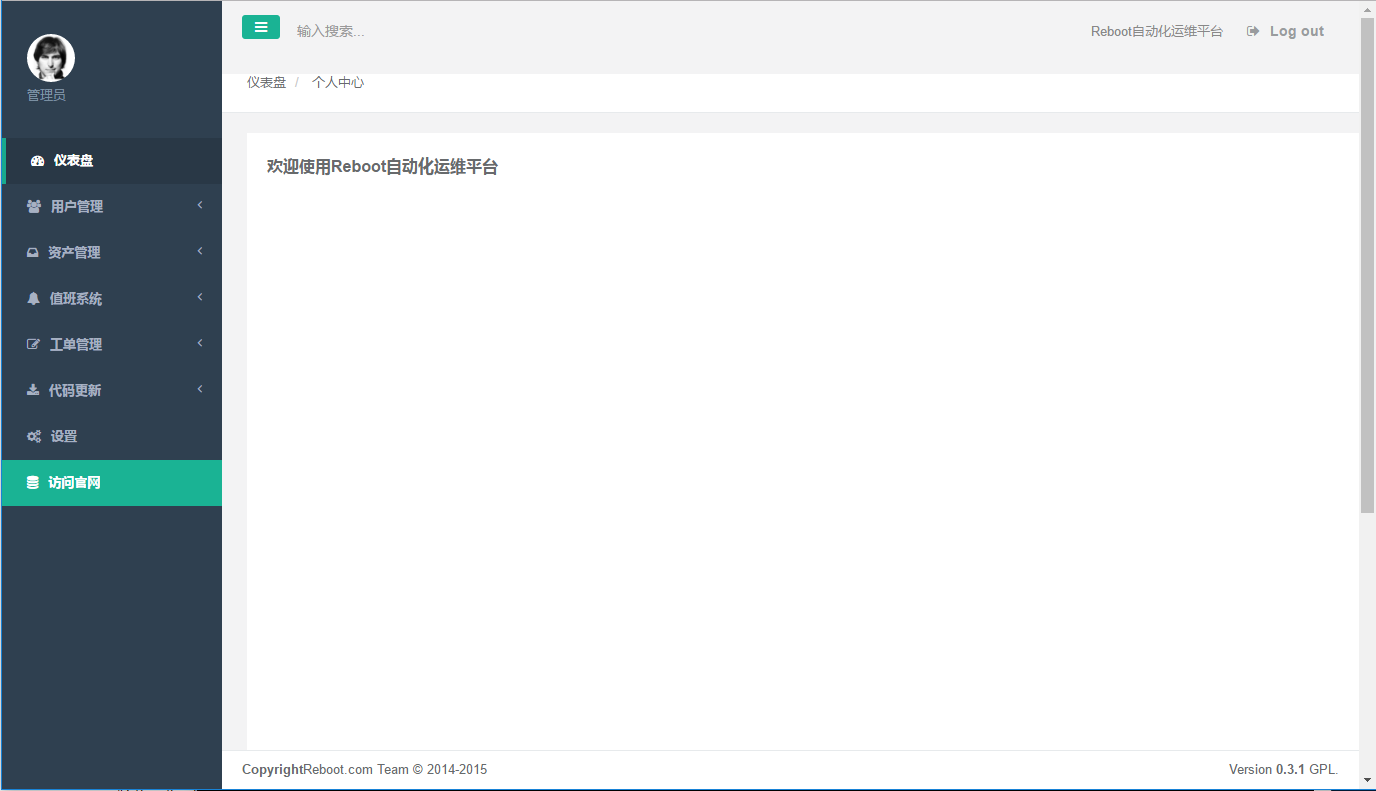Click the bell icon for 值班系统
Screen dimensions: 1376x791
click(33, 298)
